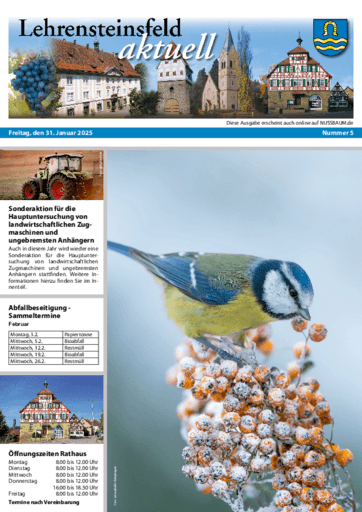Click the Freitag hours "8.00 bis 12.00 Uhr"

77,494
